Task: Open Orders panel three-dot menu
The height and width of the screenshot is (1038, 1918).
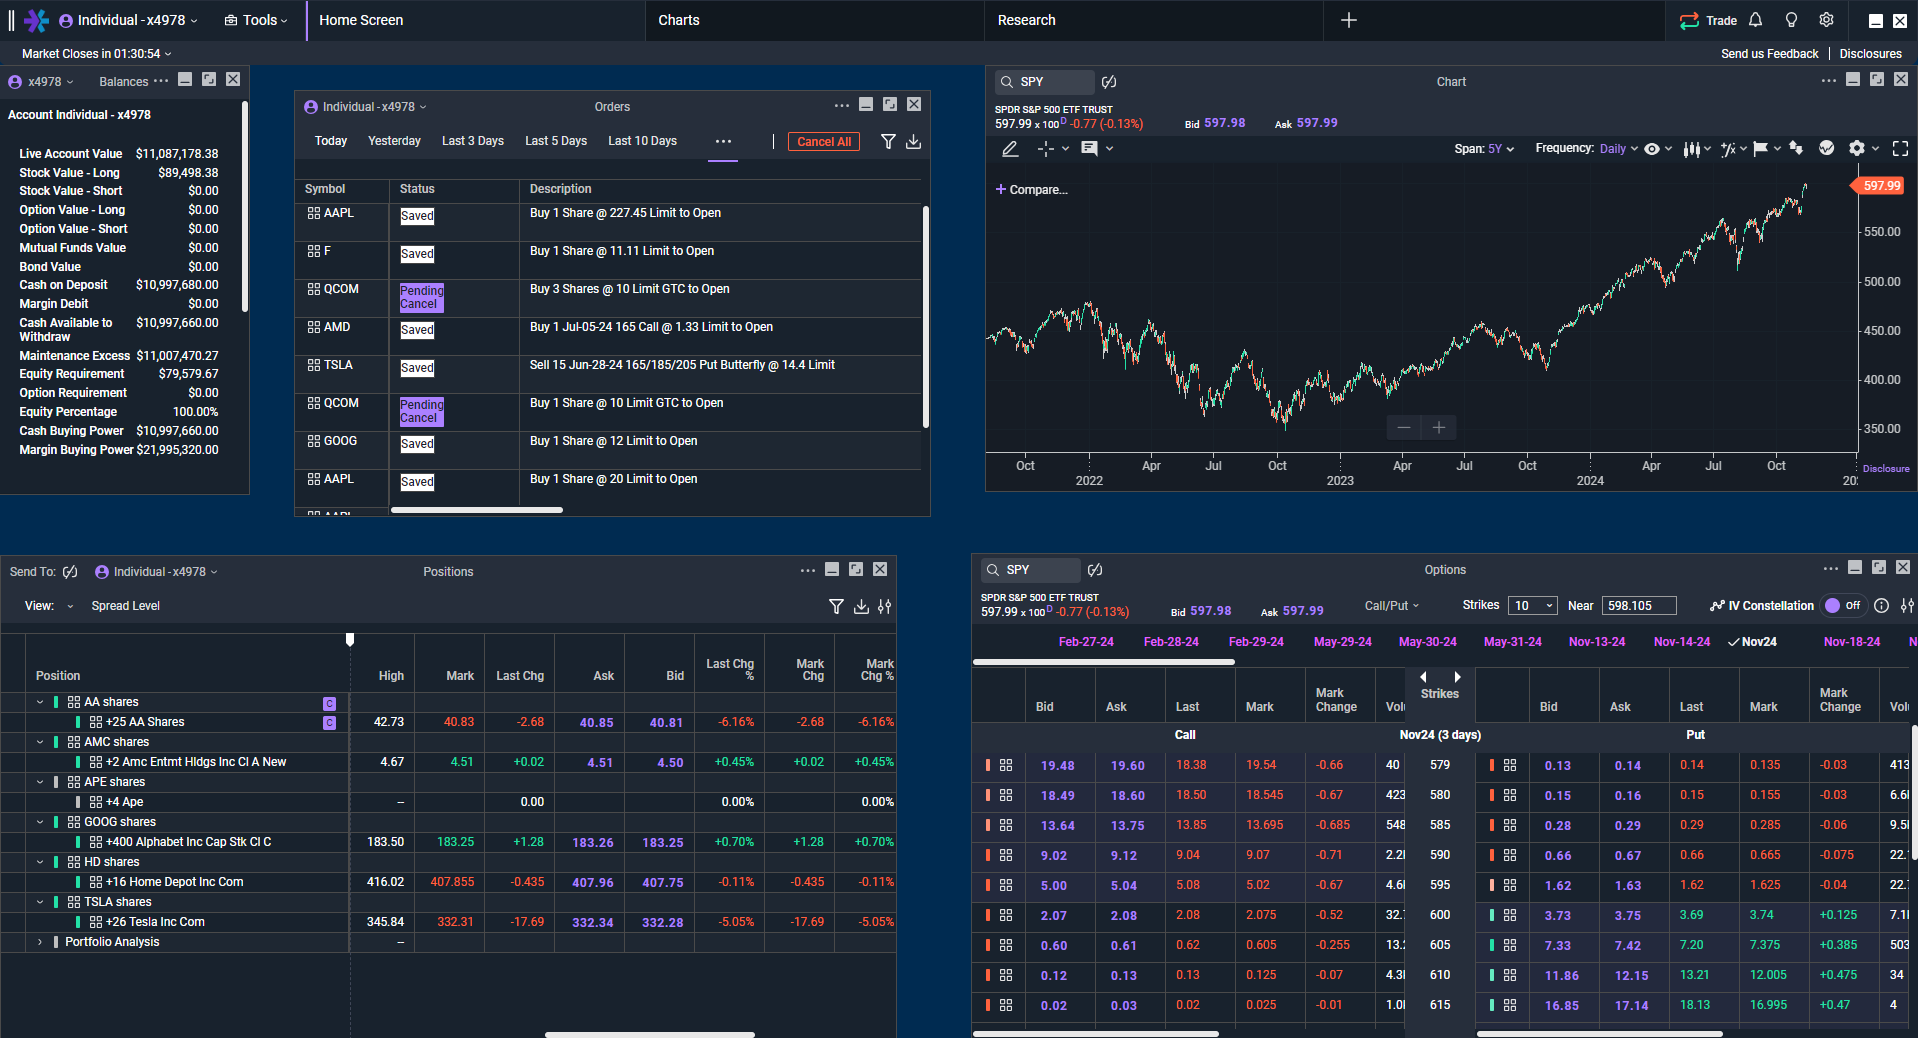Action: (x=842, y=105)
